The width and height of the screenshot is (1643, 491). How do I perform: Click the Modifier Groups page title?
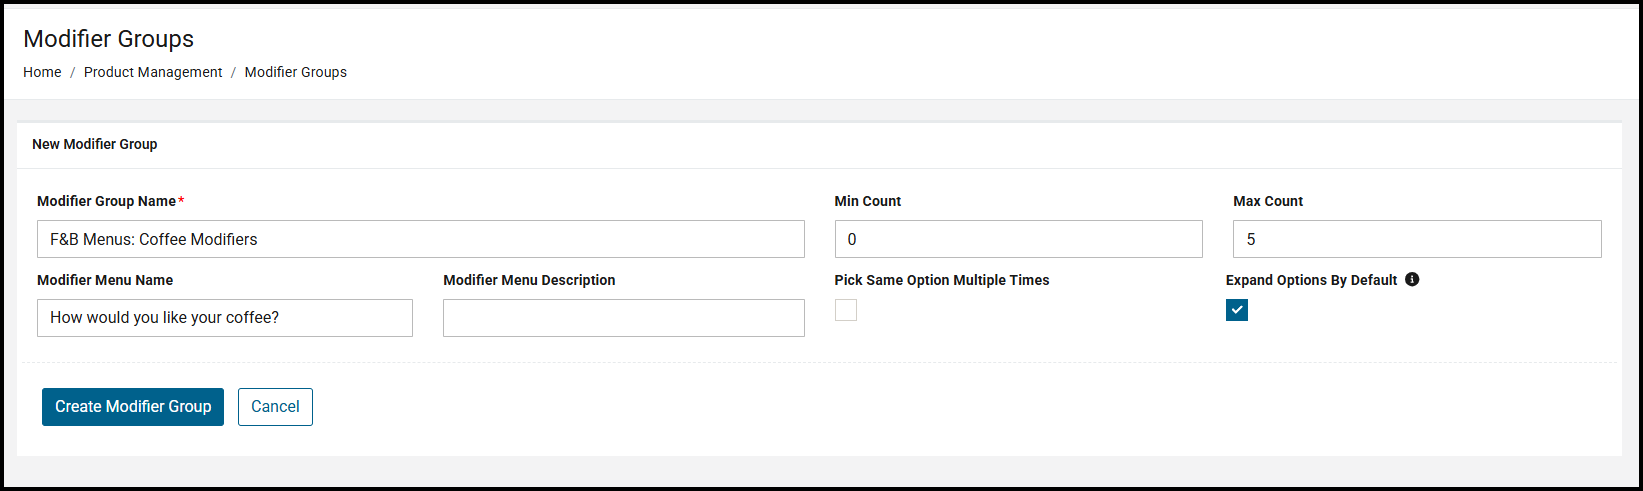[109, 39]
